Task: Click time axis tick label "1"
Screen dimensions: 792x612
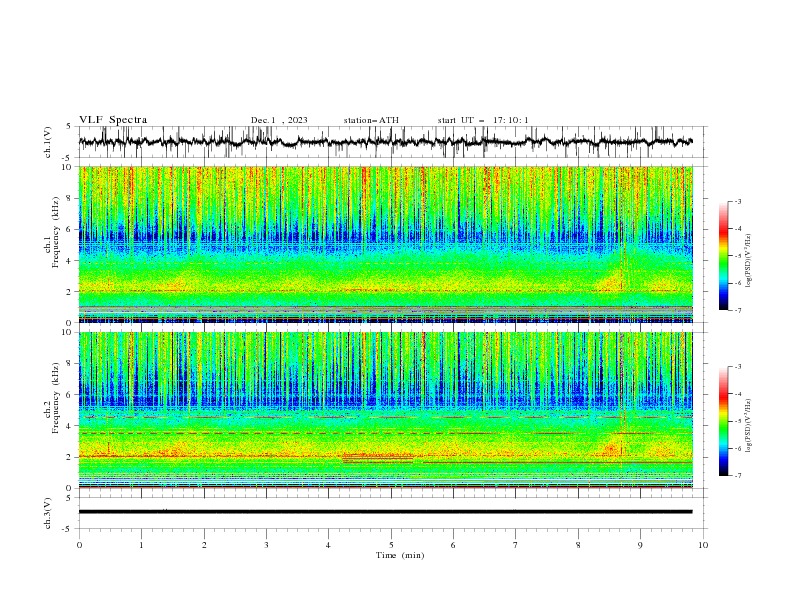Action: [x=141, y=545]
